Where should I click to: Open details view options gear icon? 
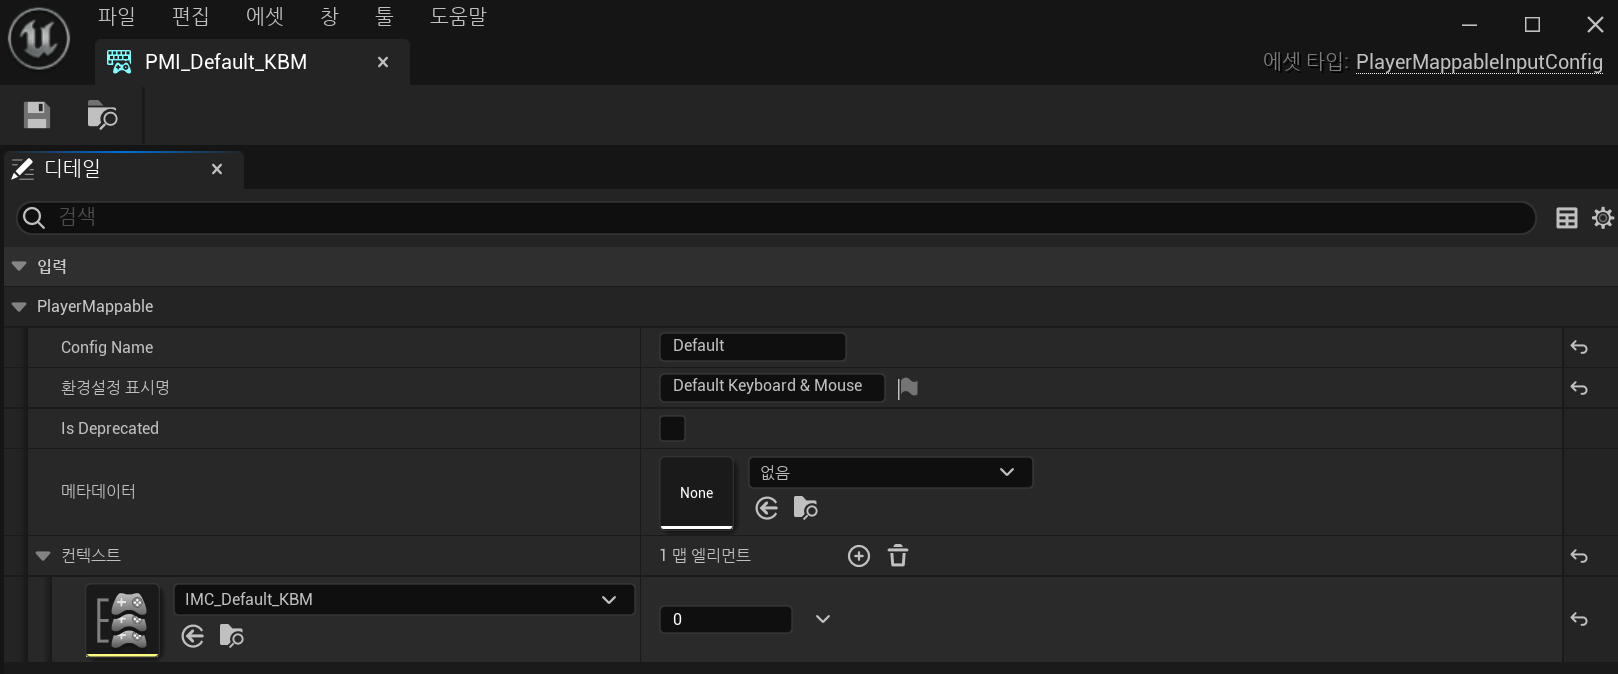[x=1603, y=218]
